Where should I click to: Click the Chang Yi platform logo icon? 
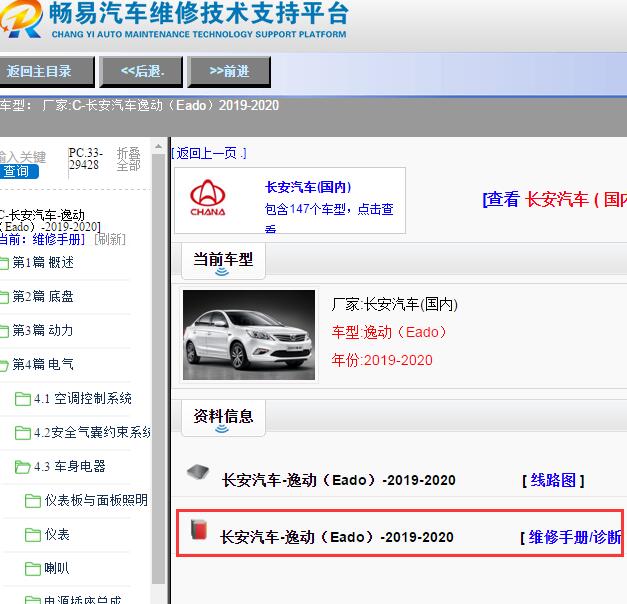[20, 18]
